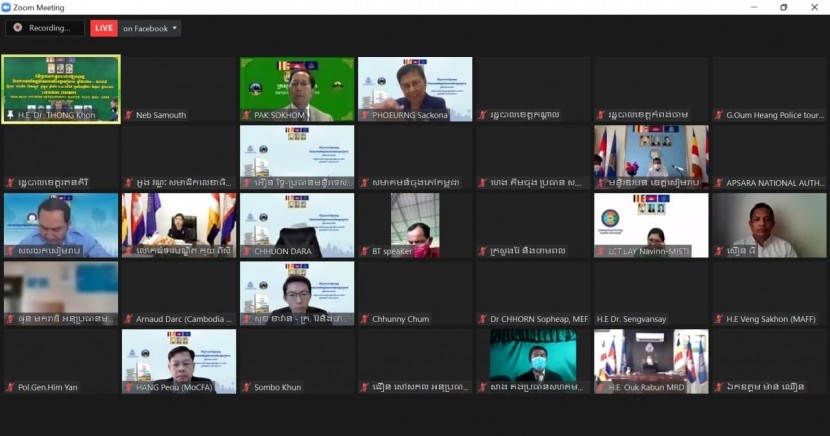
Task: Click muted mic icon beside Pol.Gen.Him Yan
Action: [x=9, y=387]
